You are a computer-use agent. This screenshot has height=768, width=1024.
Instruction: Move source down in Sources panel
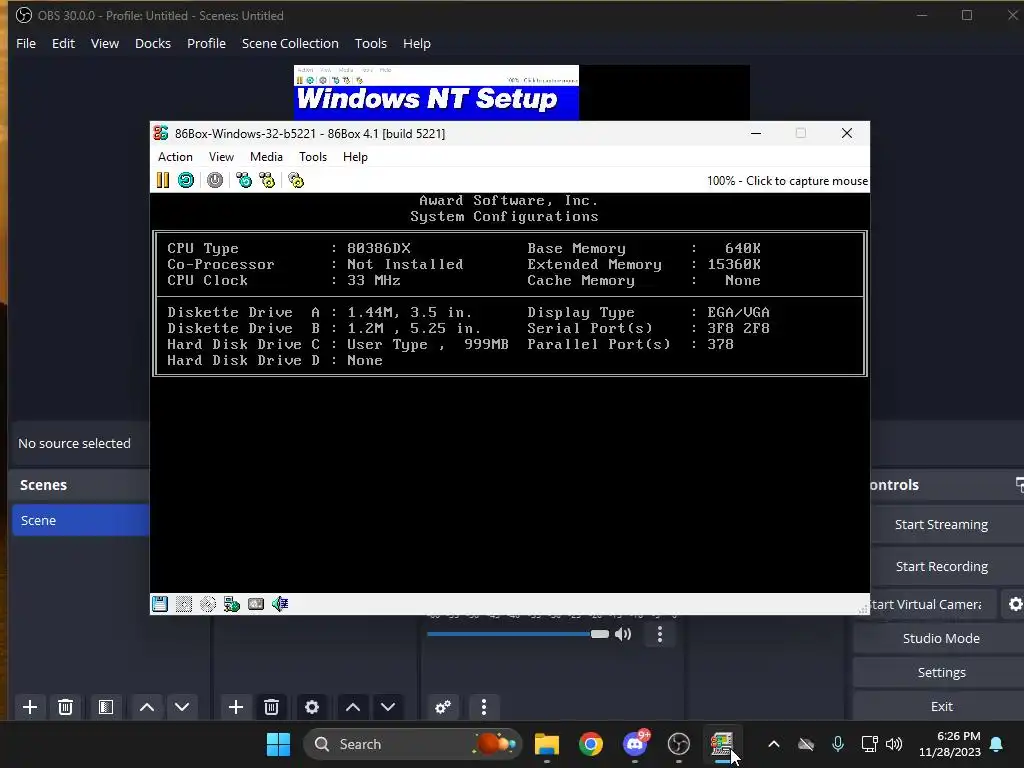pos(388,707)
